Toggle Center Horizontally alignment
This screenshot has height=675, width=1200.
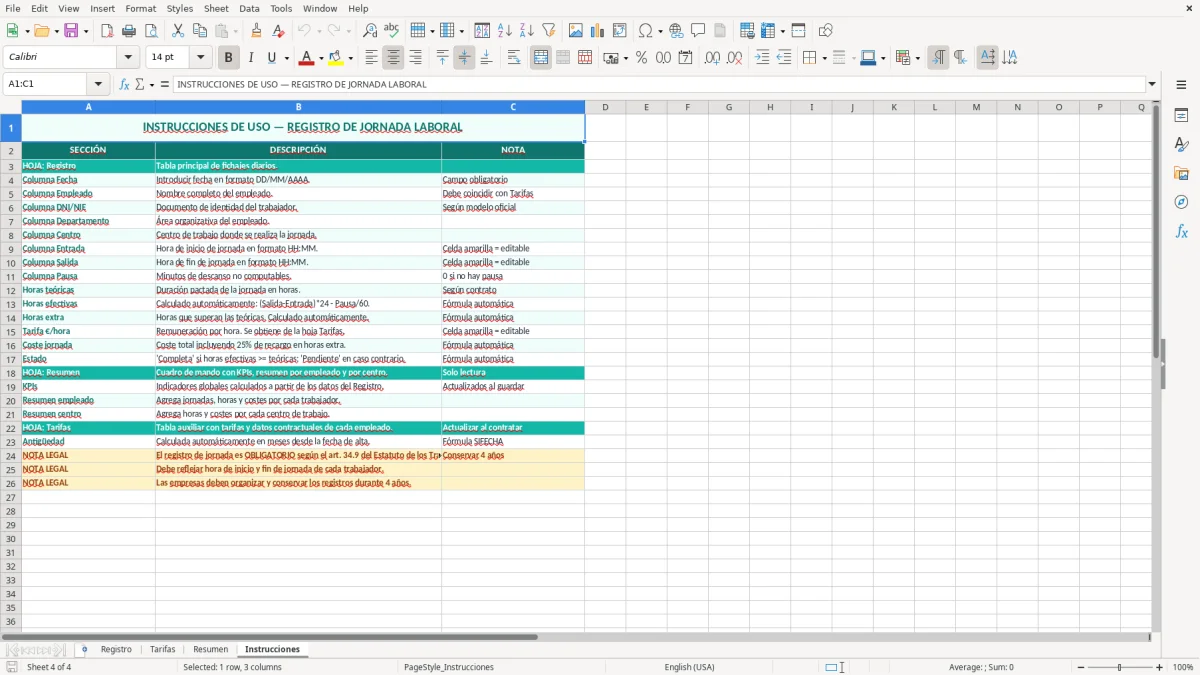pos(393,58)
